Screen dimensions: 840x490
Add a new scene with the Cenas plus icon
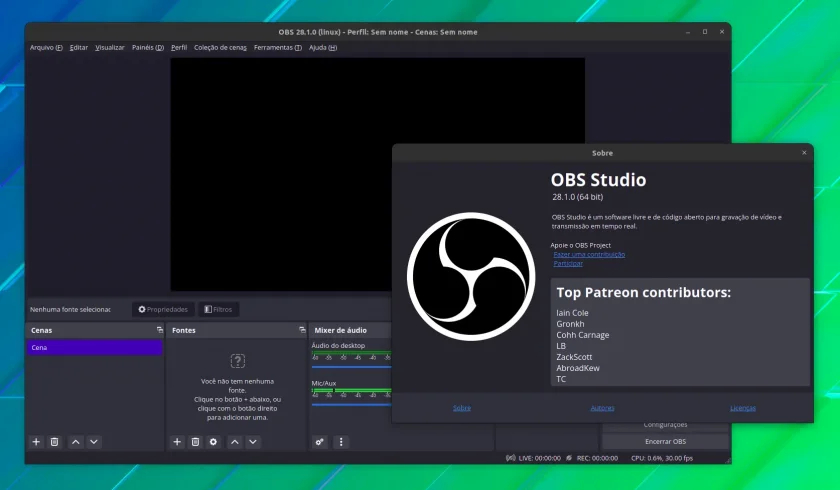(36, 442)
